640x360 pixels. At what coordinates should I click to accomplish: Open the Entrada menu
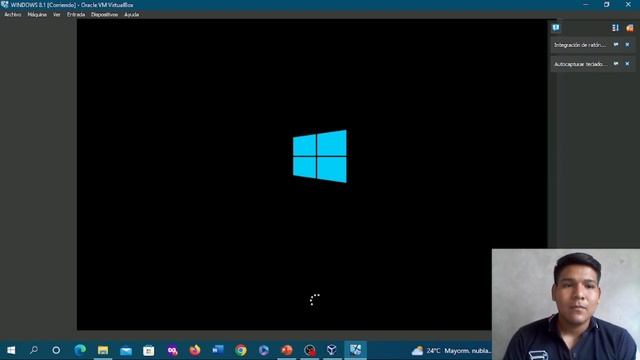pyautogui.click(x=76, y=15)
